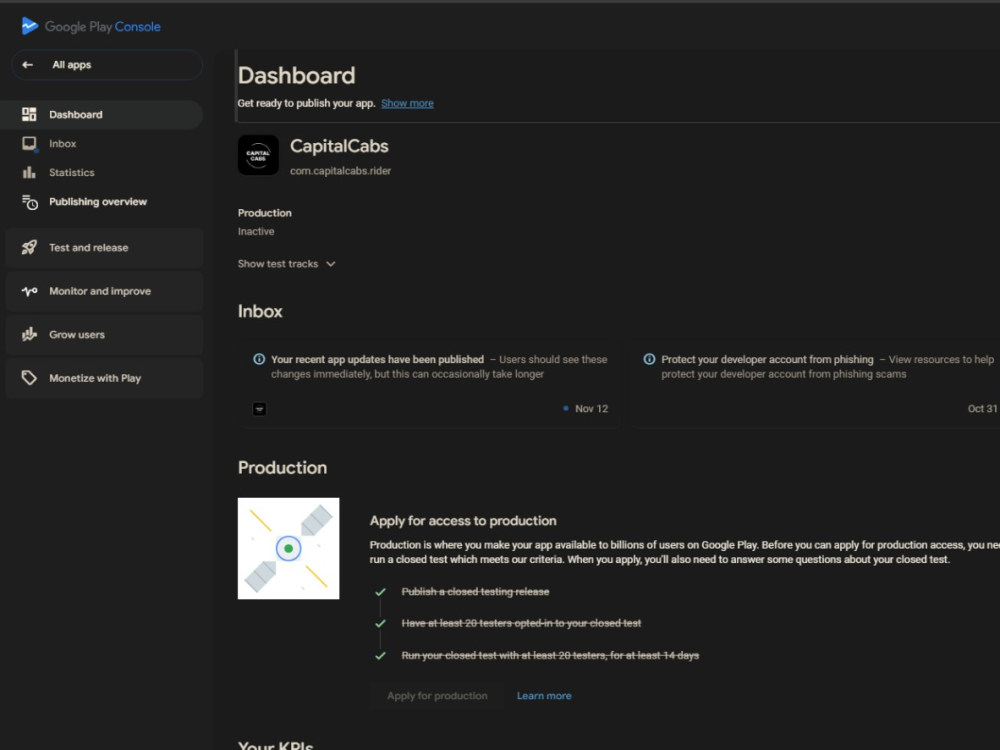1000x750 pixels.
Task: Click the Inbox tray icon in sidebar
Action: click(x=29, y=143)
